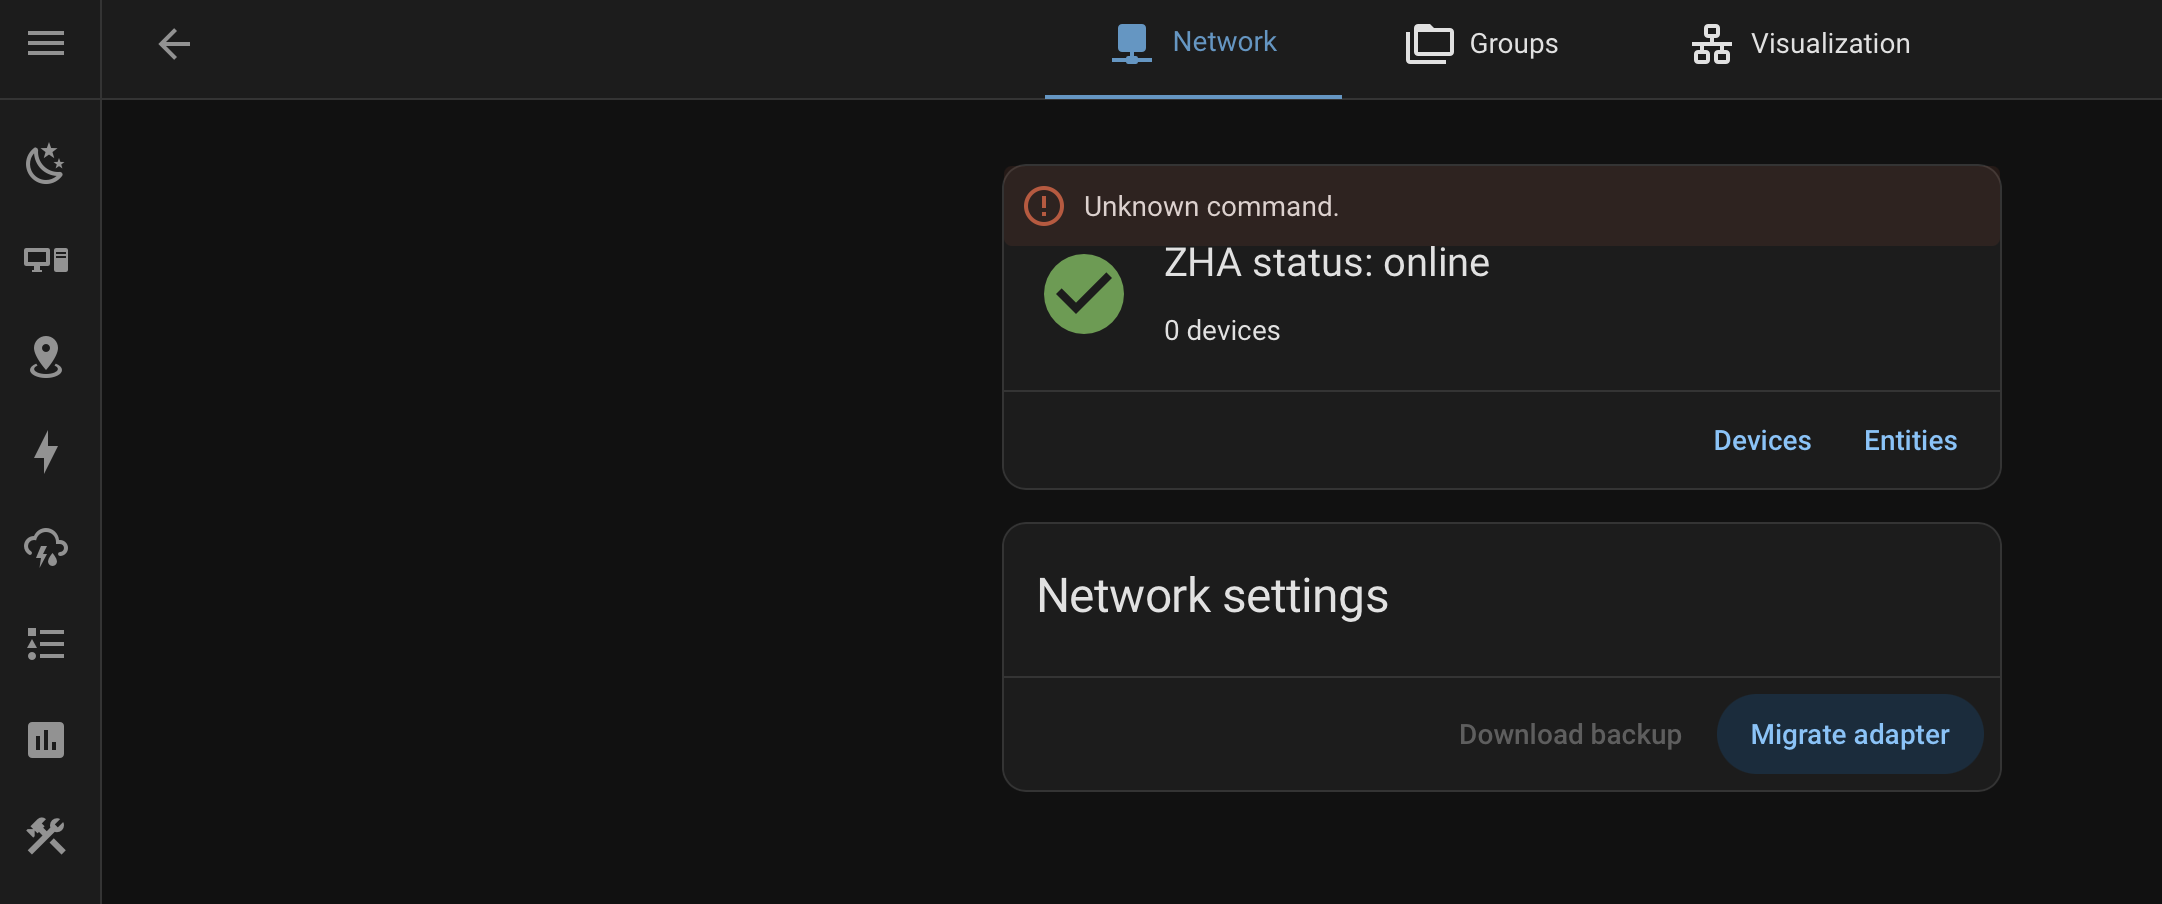Open the map marker sidebar icon

click(x=46, y=357)
